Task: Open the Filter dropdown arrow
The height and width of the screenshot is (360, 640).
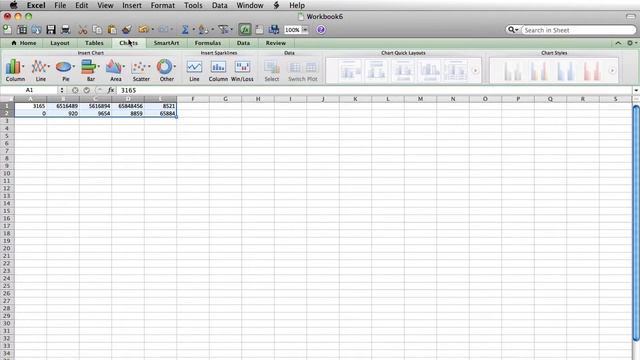Action: click(x=231, y=29)
